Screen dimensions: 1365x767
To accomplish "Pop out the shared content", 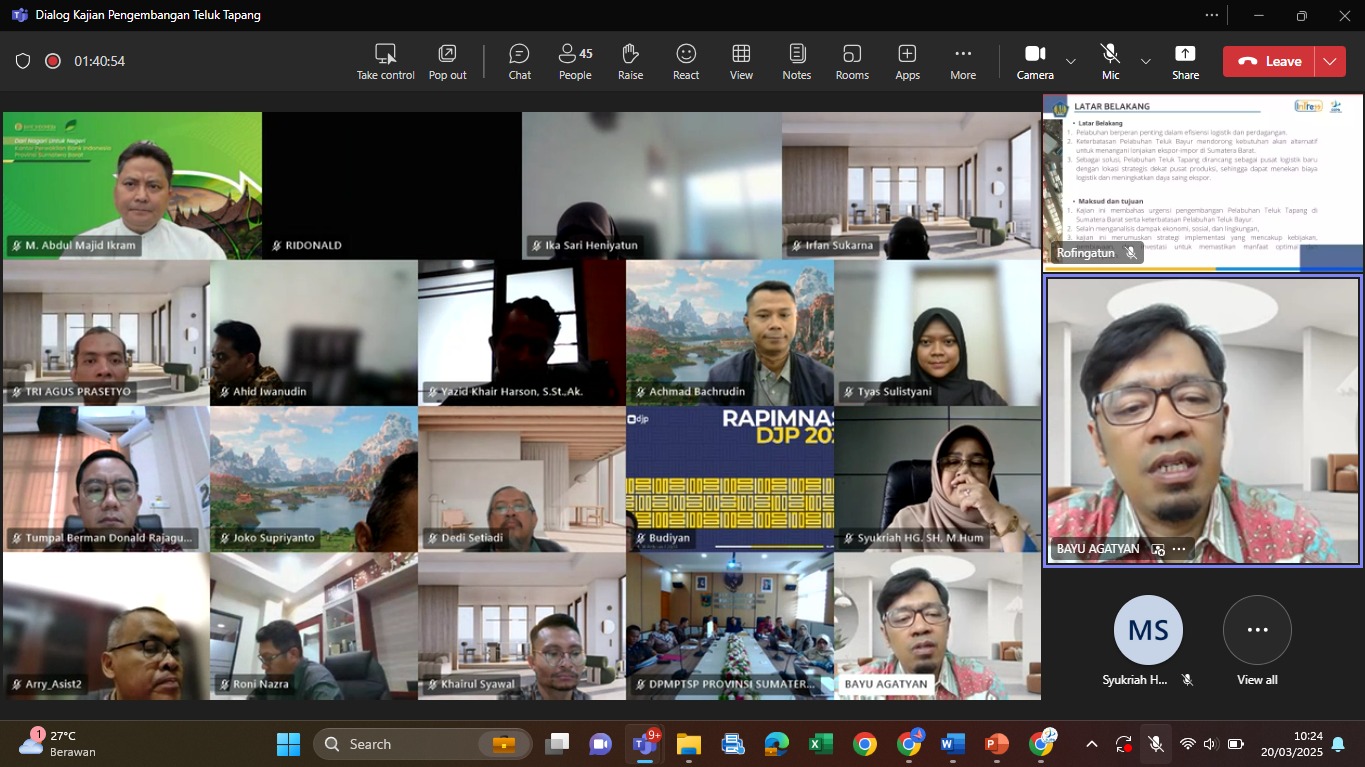I will (447, 62).
